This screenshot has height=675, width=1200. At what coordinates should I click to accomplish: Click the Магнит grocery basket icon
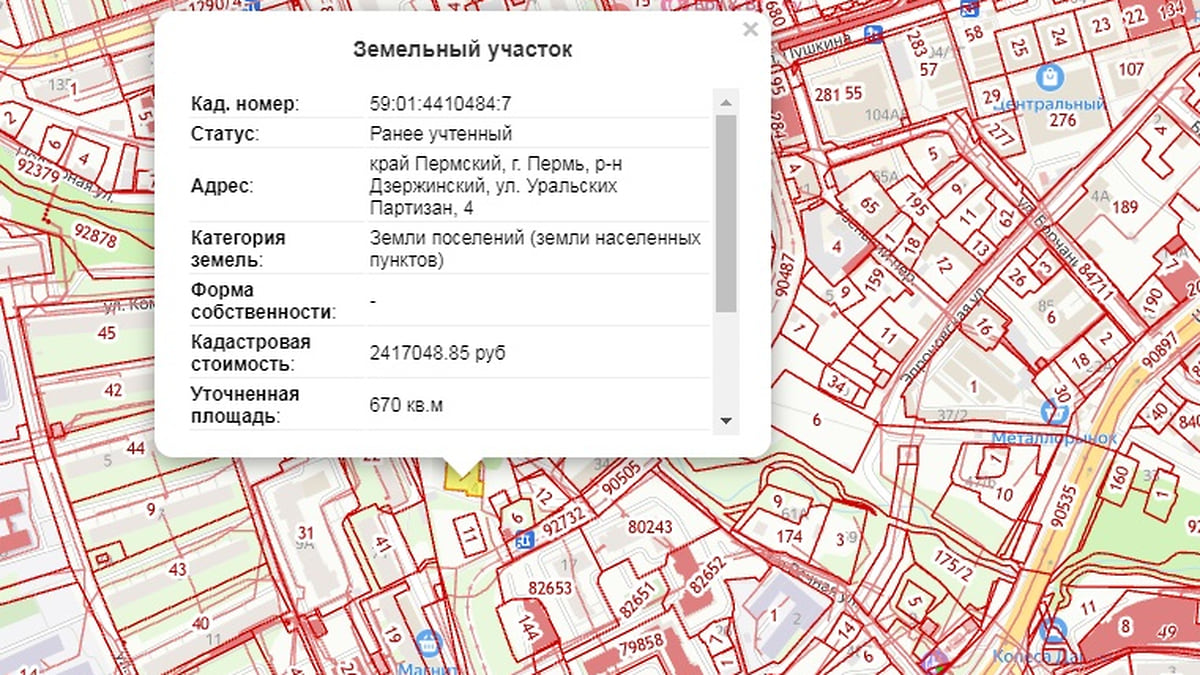[428, 643]
